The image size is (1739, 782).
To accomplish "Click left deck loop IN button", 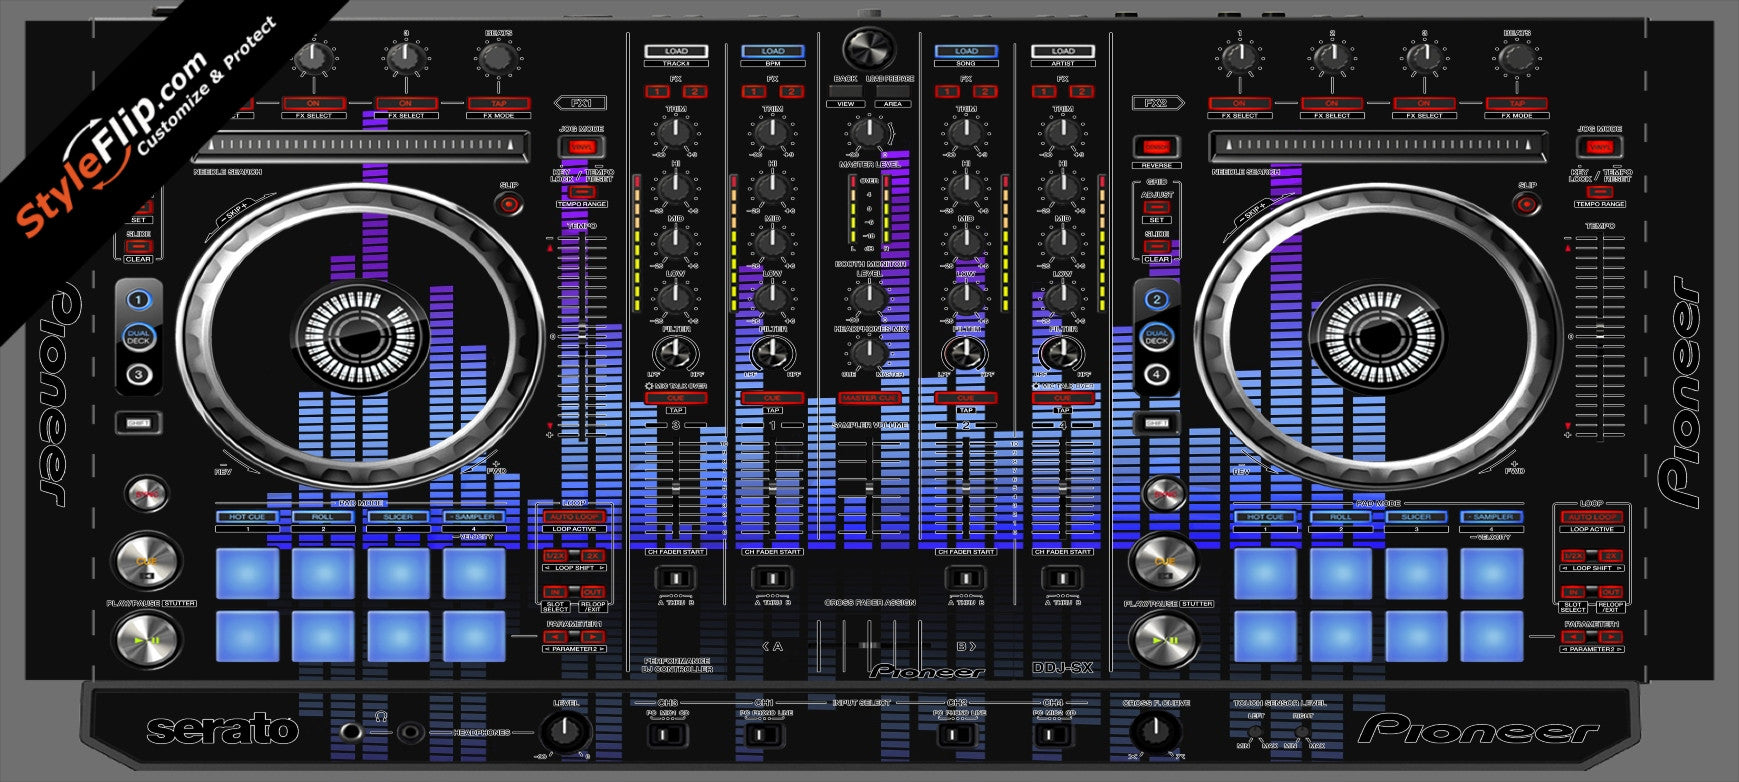I will click(x=555, y=592).
